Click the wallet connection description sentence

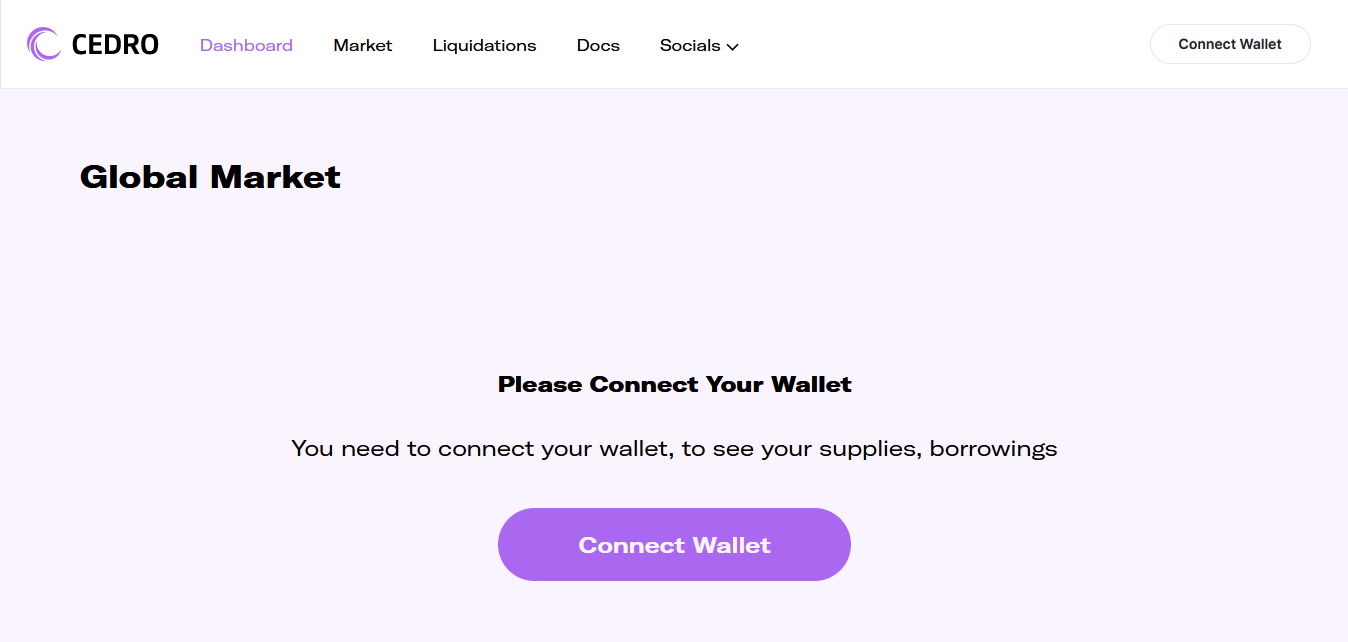[674, 449]
